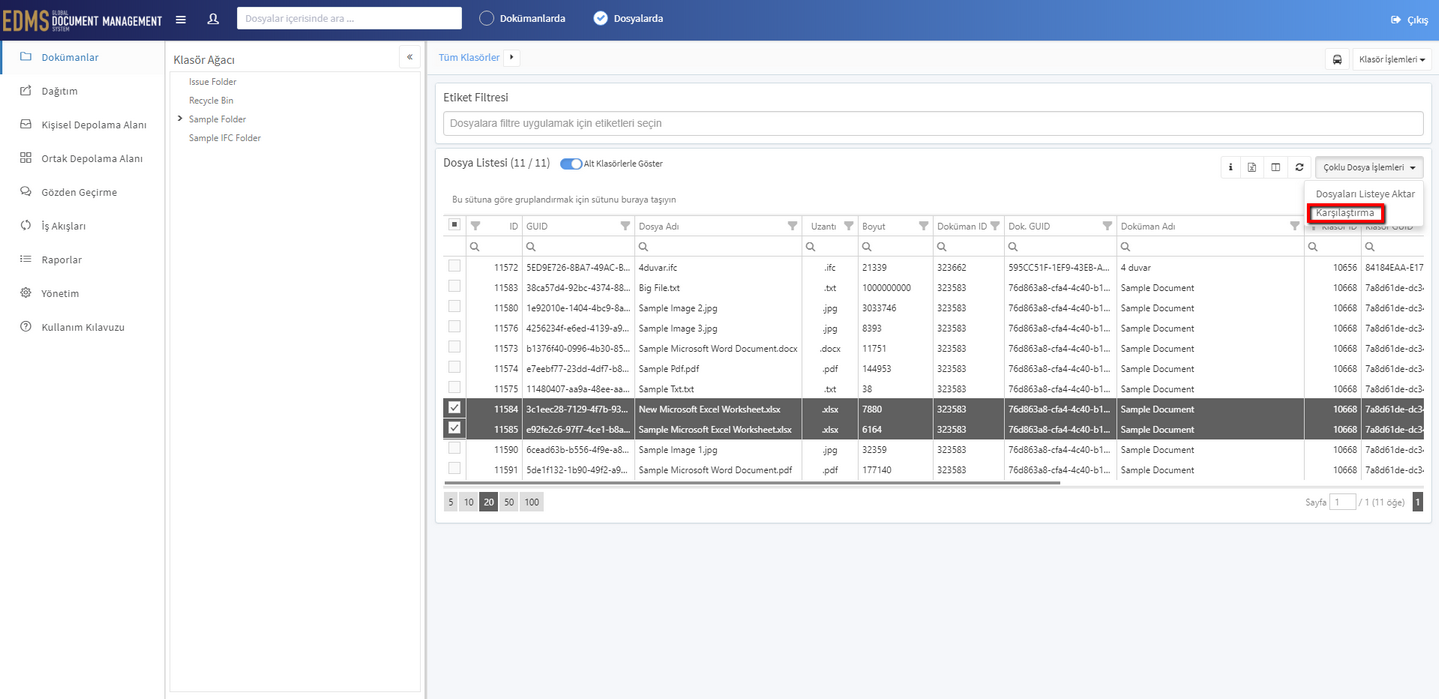Open filter icon for the ID column
This screenshot has height=699, width=1439.
(x=475, y=226)
